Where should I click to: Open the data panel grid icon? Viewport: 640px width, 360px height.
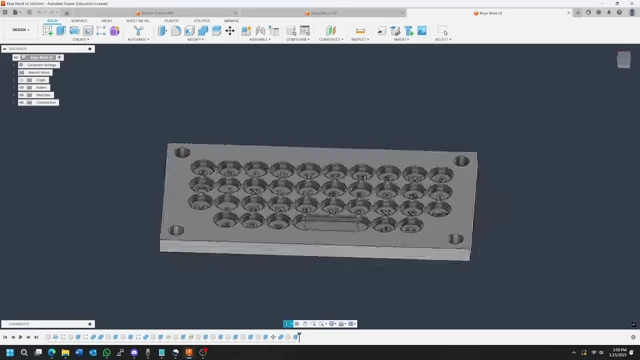point(5,13)
